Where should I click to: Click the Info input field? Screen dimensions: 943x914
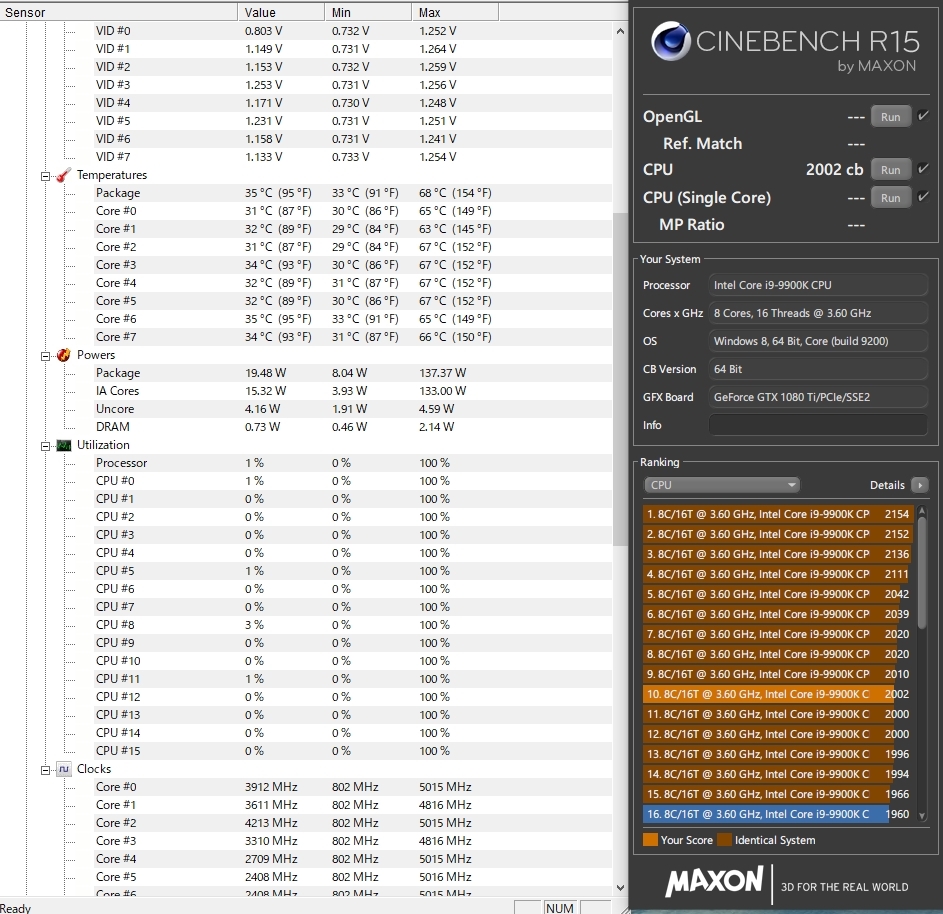[x=818, y=425]
